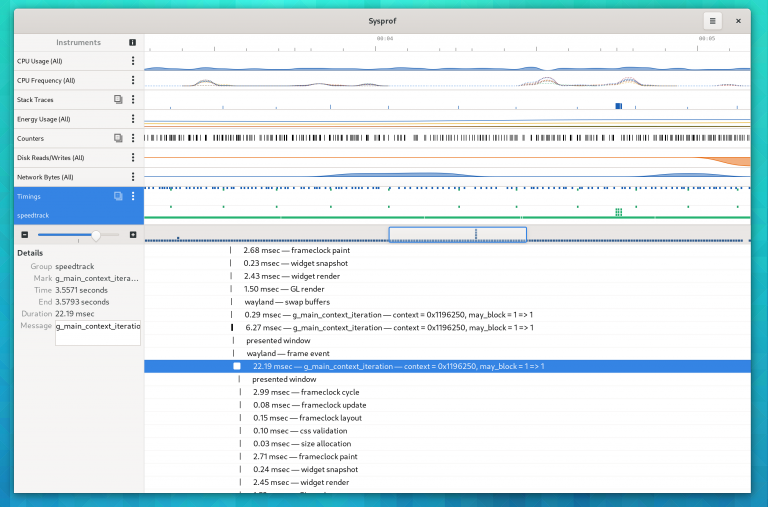Click the zoom level slider handle
Viewport: 768px width, 507px height.
pos(95,234)
